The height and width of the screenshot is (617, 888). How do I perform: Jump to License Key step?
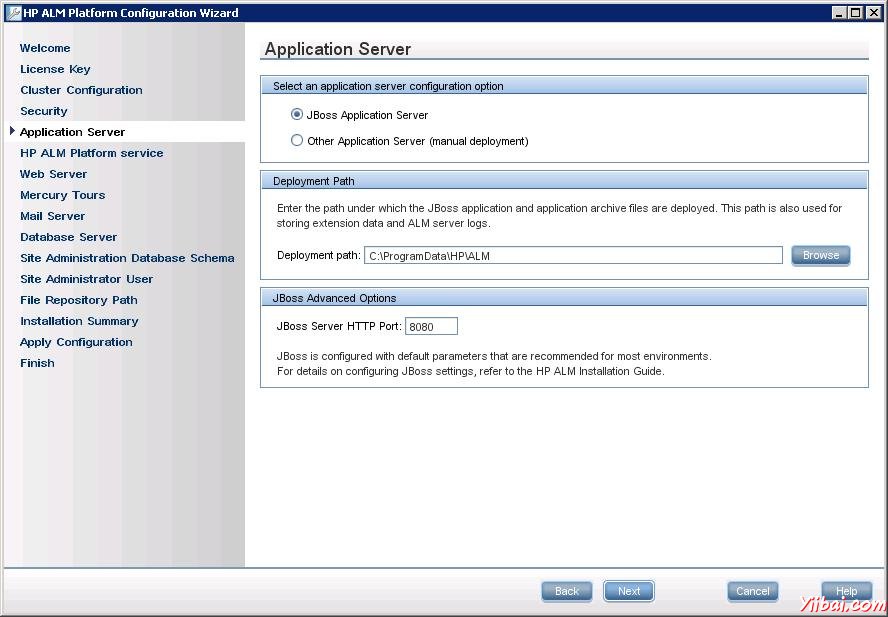point(55,69)
